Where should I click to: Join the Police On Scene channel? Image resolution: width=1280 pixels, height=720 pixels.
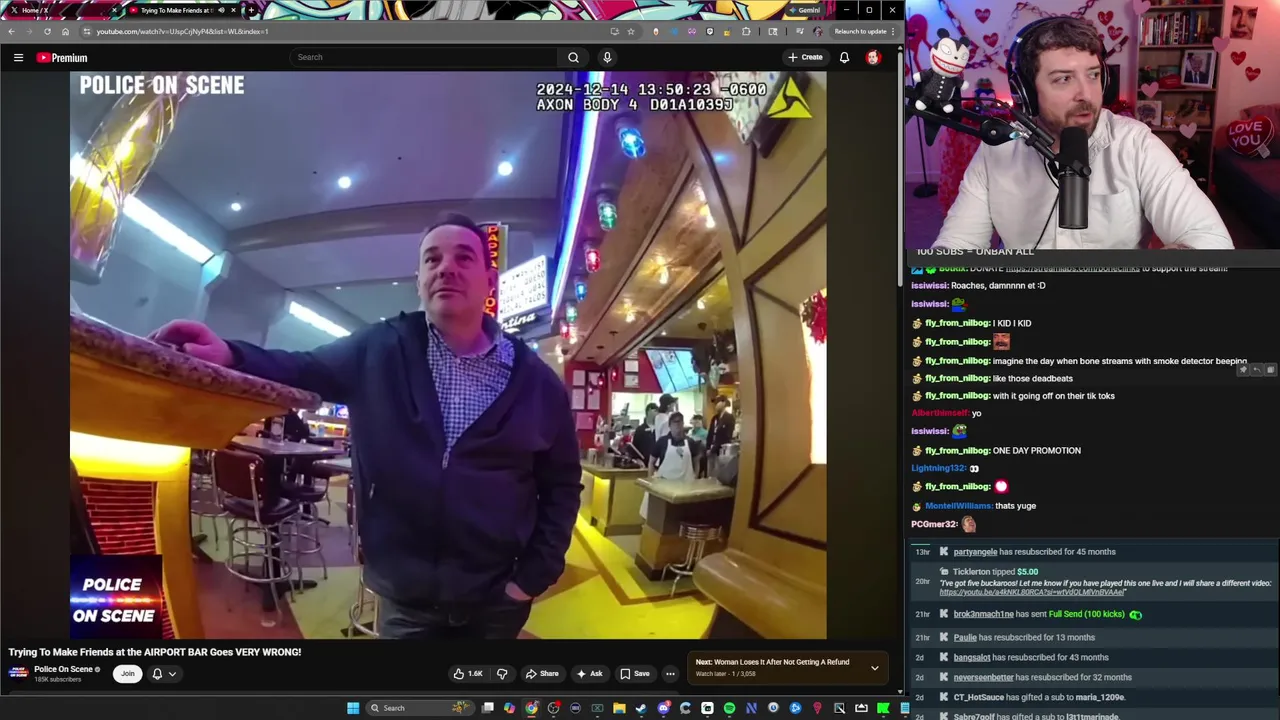click(x=127, y=674)
